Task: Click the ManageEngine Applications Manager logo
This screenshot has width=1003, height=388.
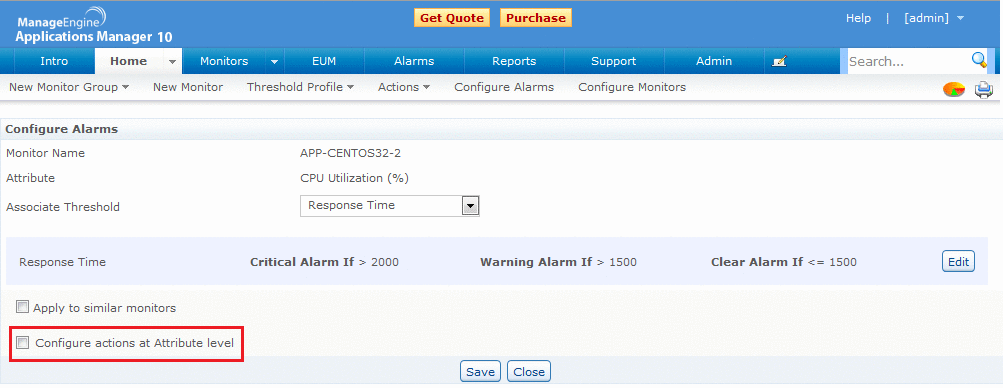Action: (93, 25)
